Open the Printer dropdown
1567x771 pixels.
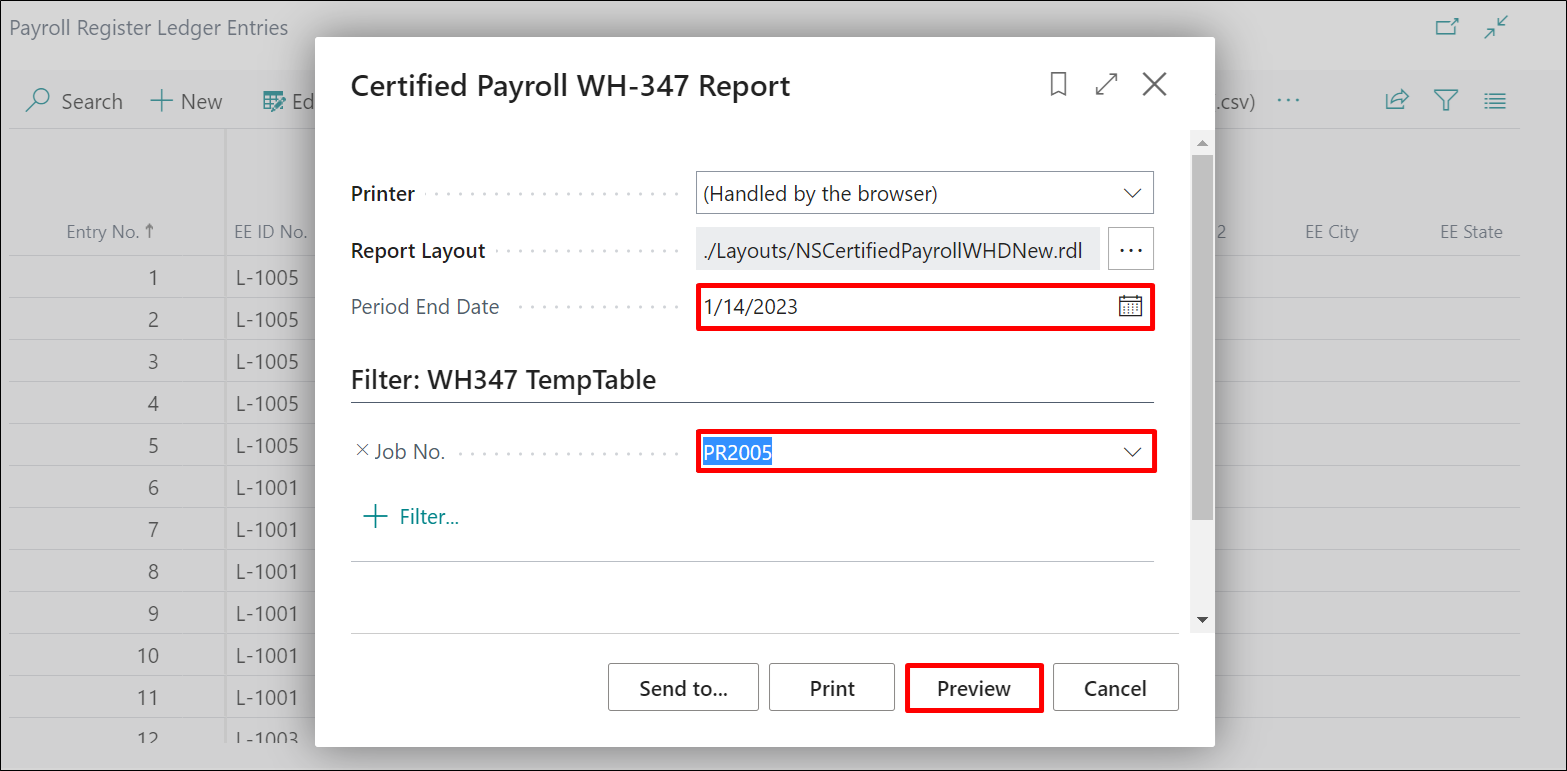[x=1132, y=193]
